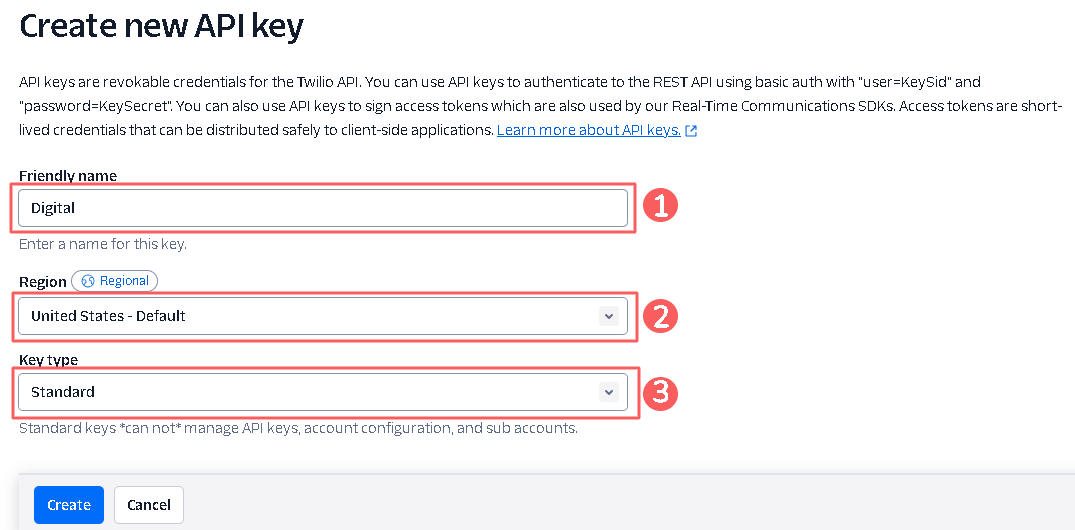1075x530 pixels.
Task: Open the Learn more about API keys link
Action: pos(588,130)
